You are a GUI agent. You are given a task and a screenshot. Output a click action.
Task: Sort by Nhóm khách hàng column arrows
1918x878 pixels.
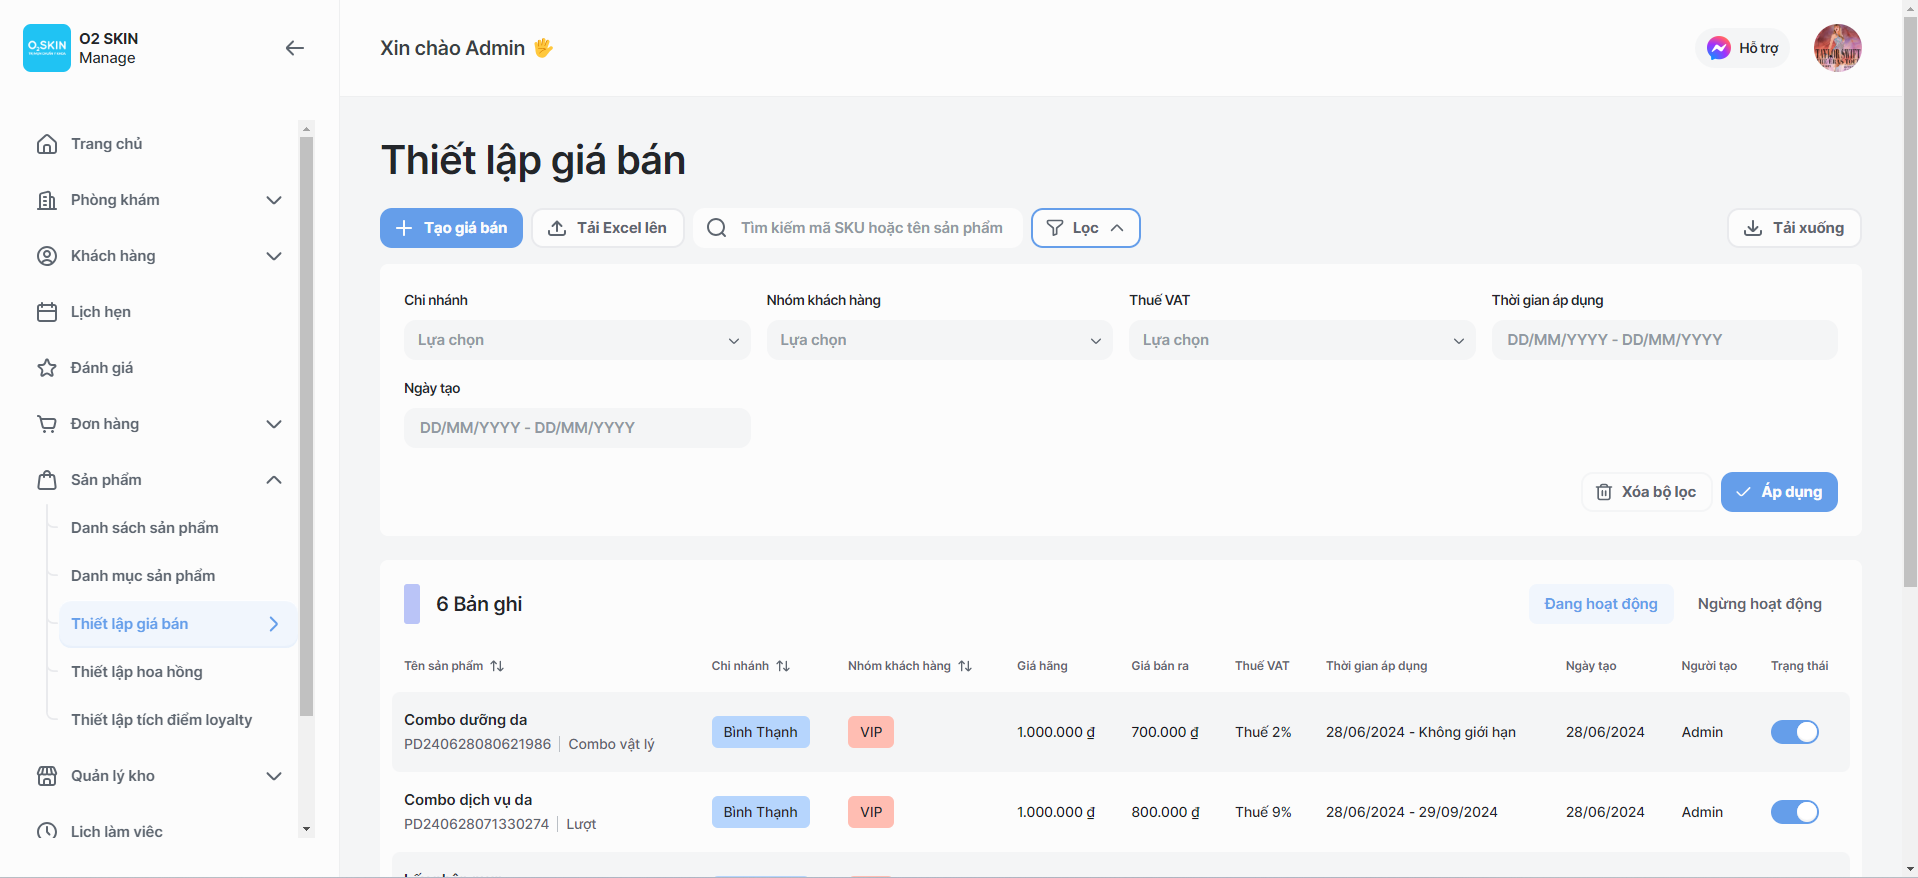pos(965,666)
